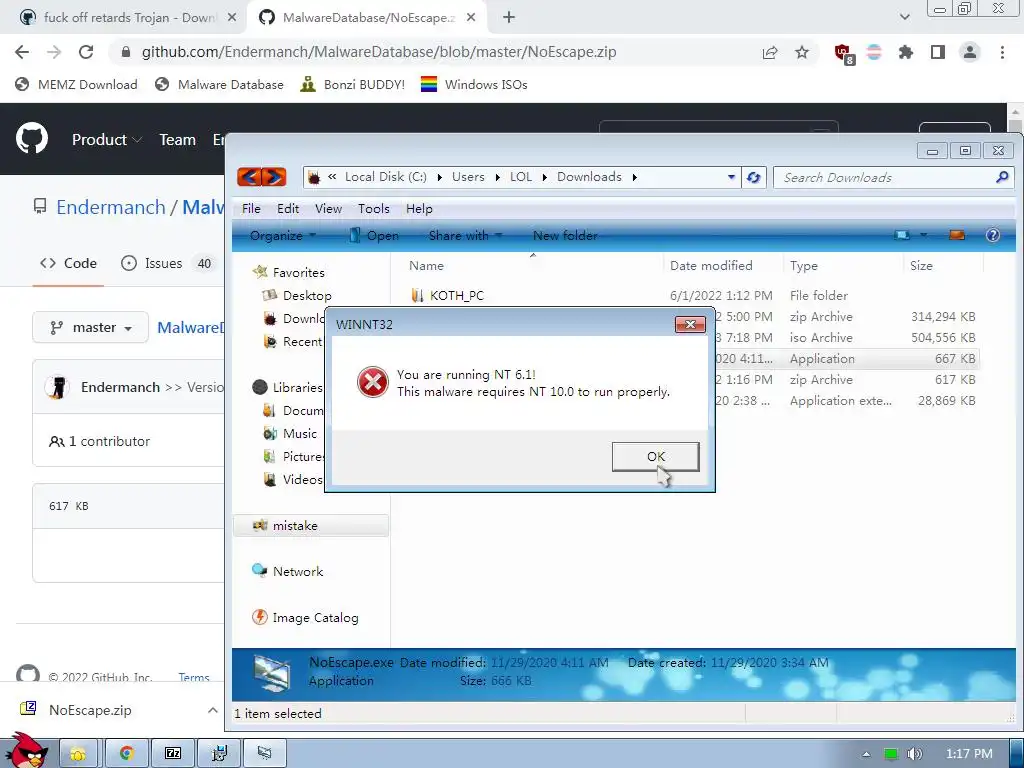Select the KOTH_PC folder
This screenshot has width=1024, height=768.
pyautogui.click(x=456, y=295)
